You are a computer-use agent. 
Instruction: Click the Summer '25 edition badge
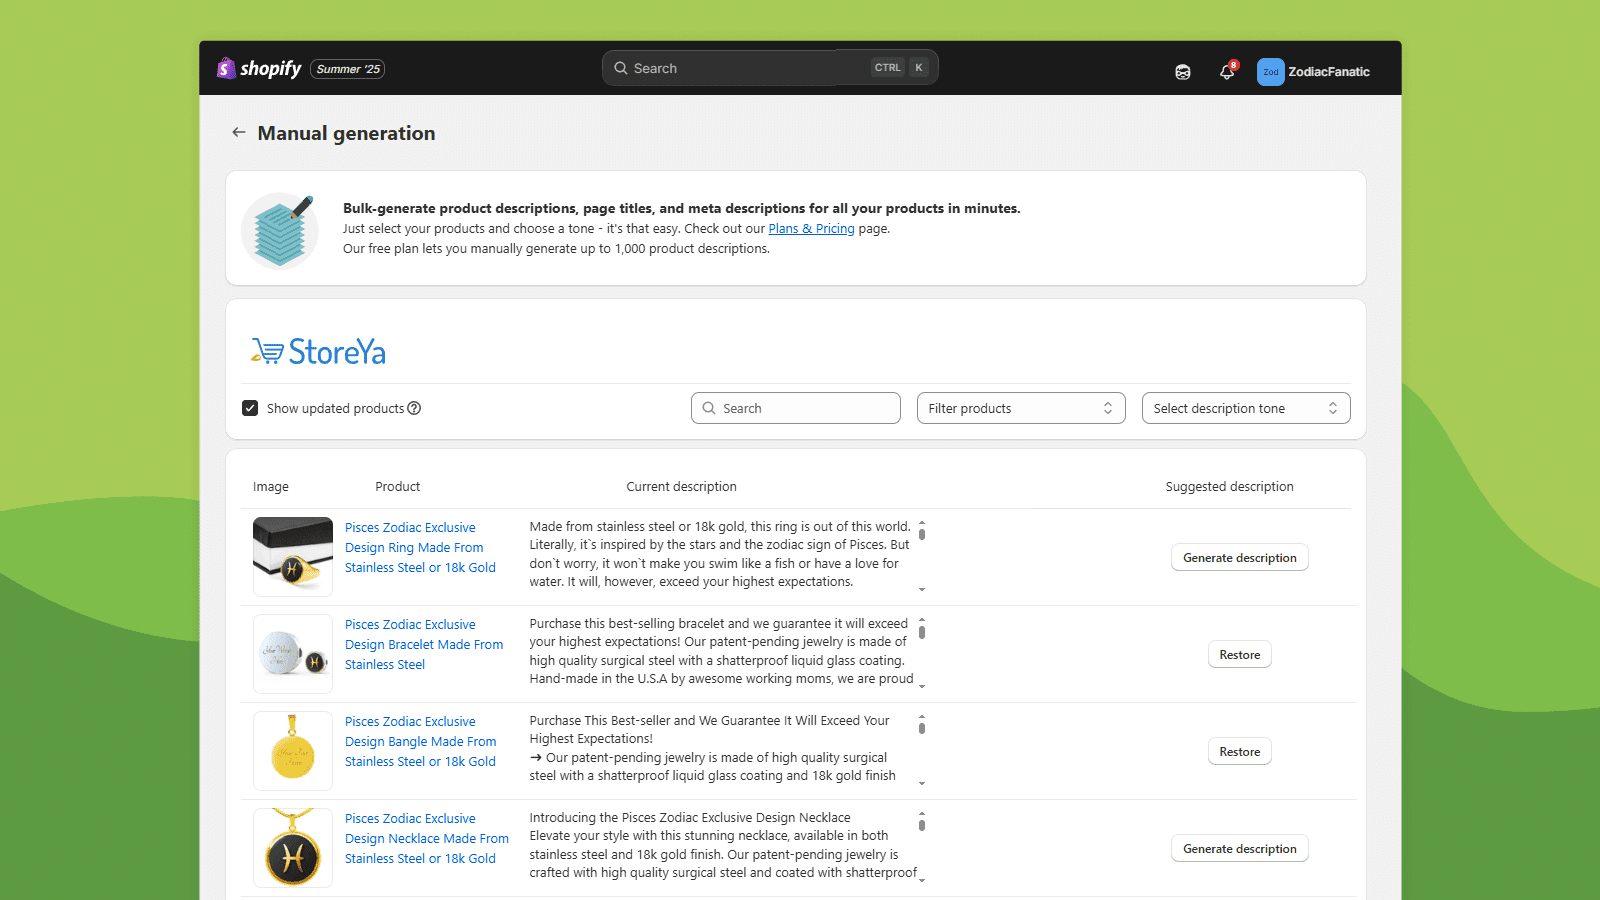coord(348,69)
